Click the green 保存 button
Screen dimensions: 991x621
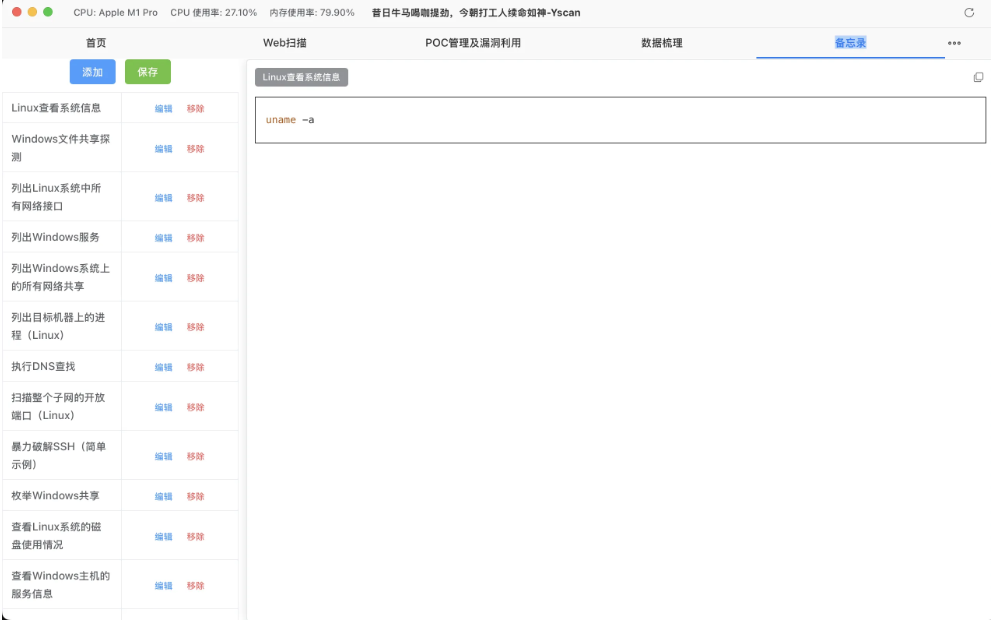tap(148, 72)
